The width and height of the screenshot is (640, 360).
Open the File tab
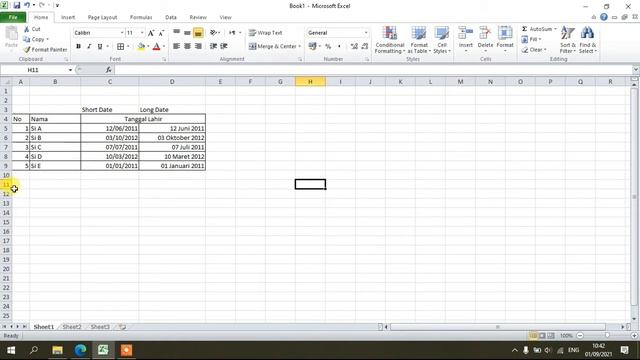13,17
